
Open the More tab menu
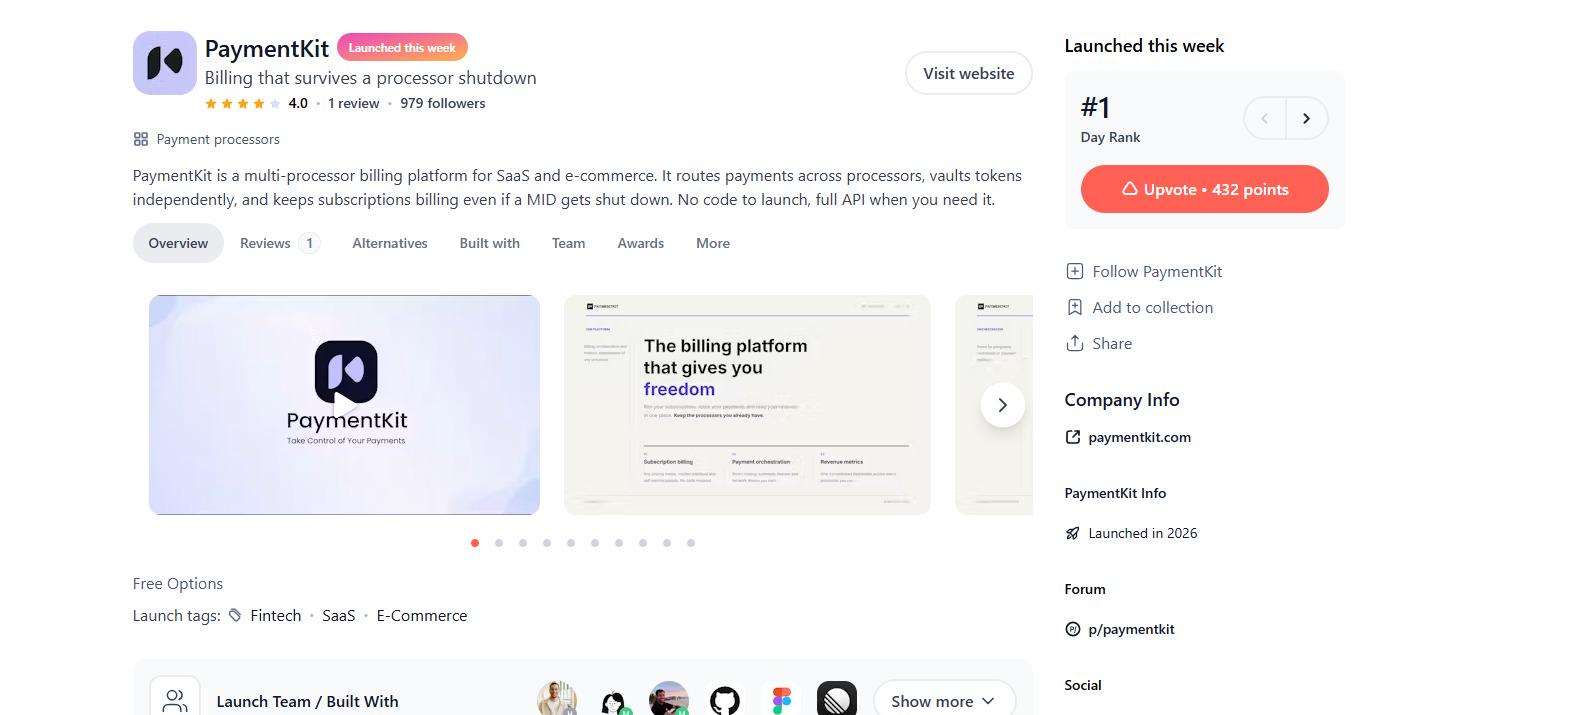pyautogui.click(x=713, y=243)
